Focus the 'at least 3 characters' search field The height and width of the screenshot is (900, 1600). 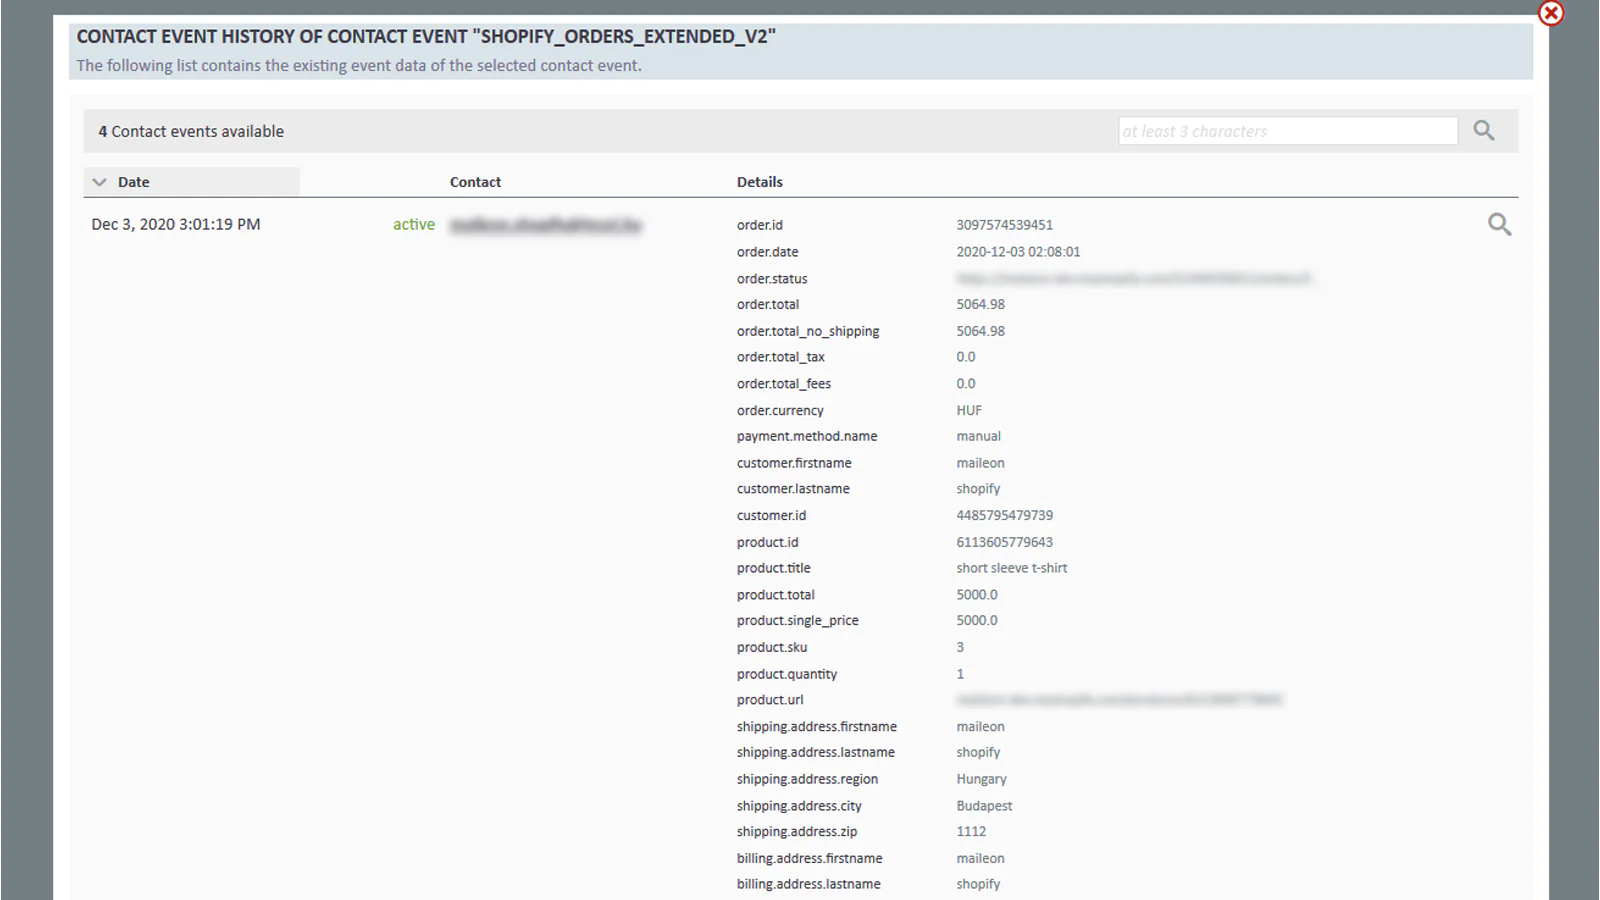1287,131
